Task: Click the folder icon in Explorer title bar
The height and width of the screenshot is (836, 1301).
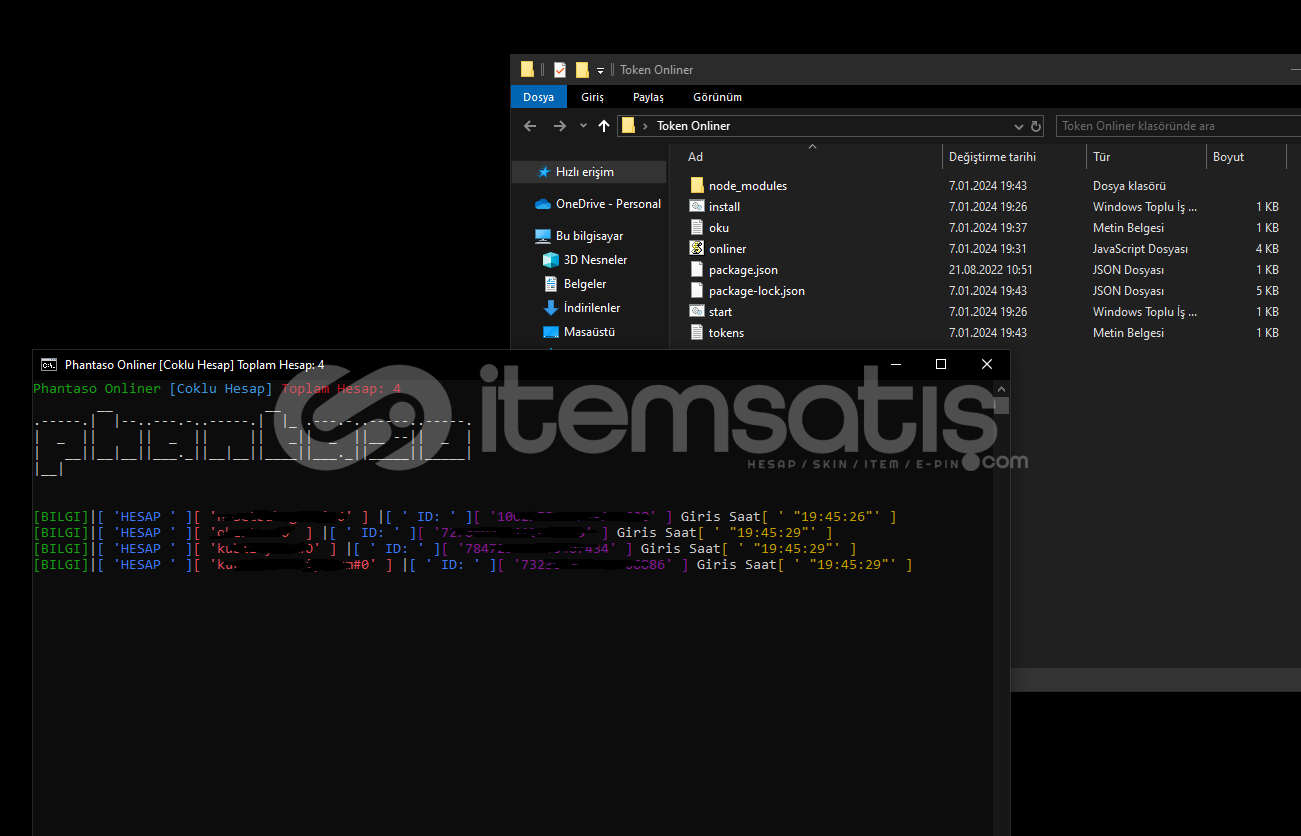Action: coord(527,70)
